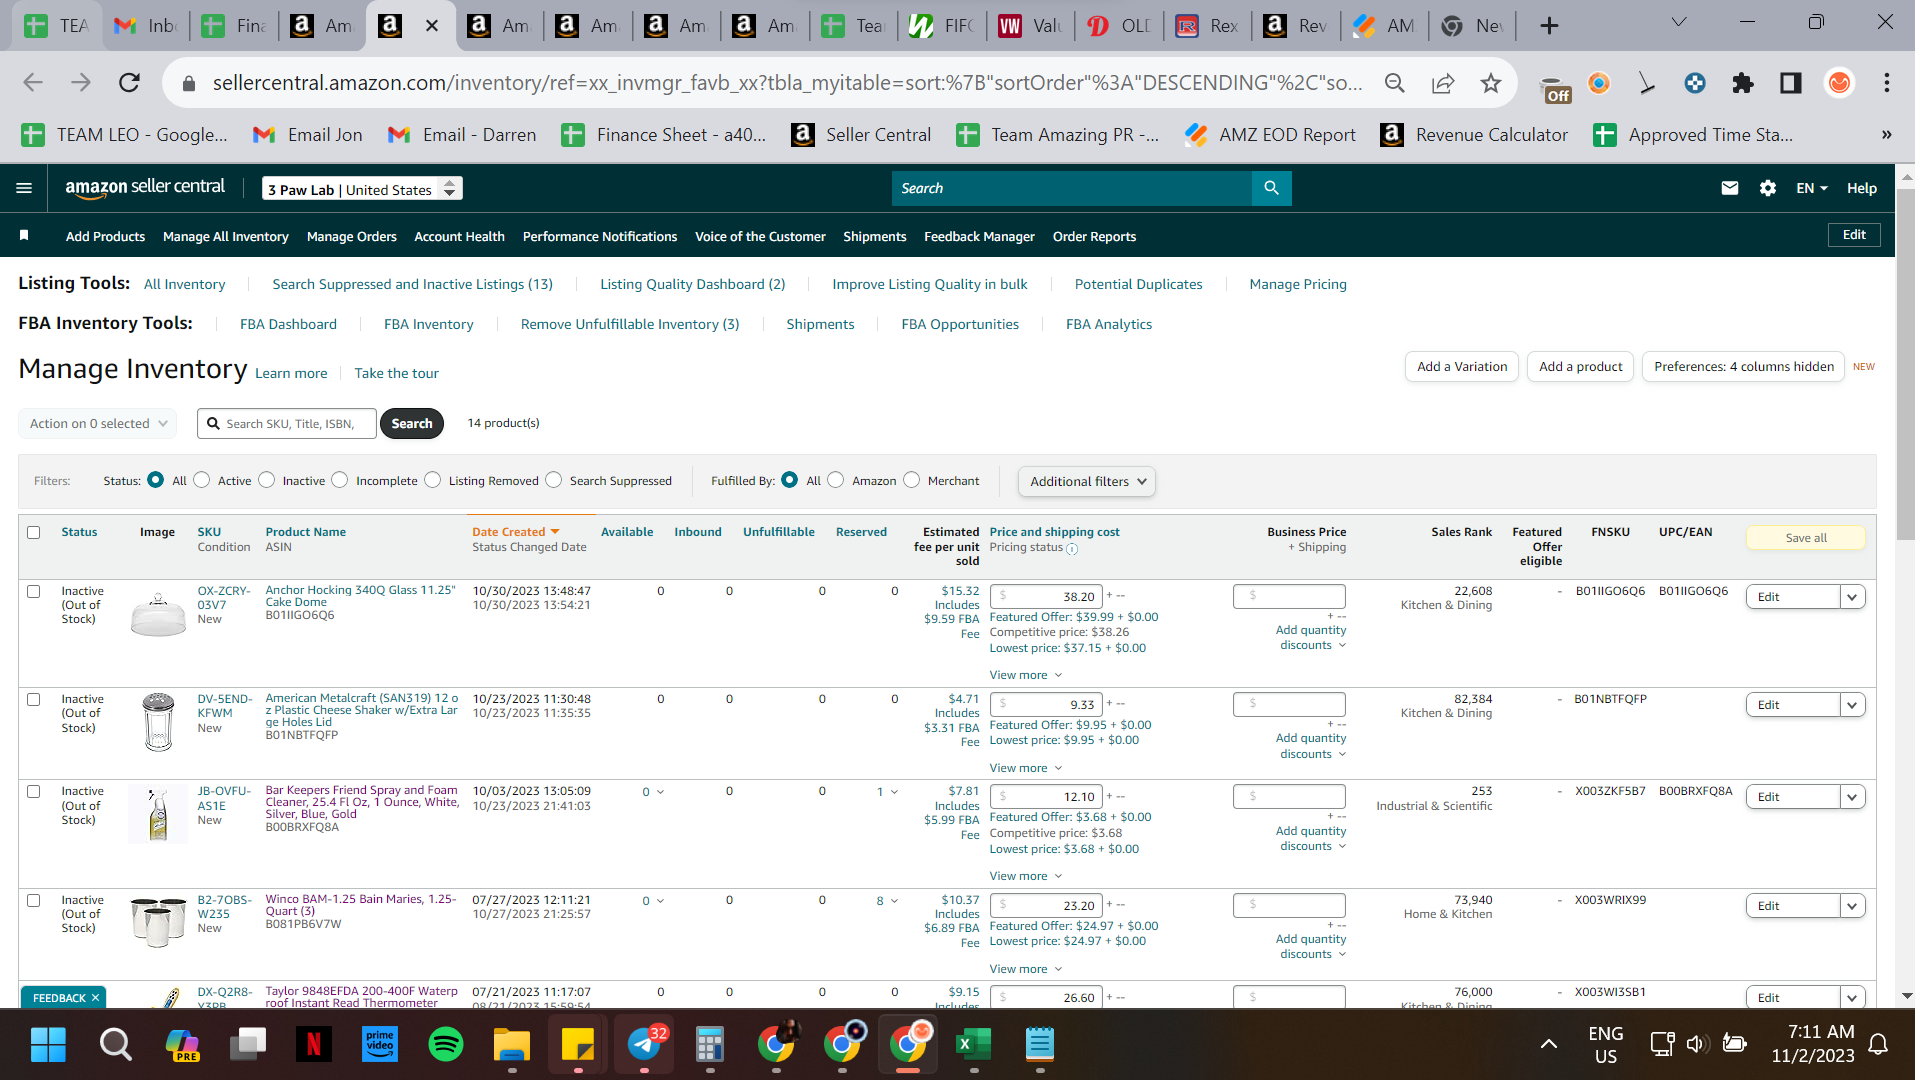The width and height of the screenshot is (1915, 1080).
Task: Focus the Search SKU, Title, ISBN field
Action: 287,424
